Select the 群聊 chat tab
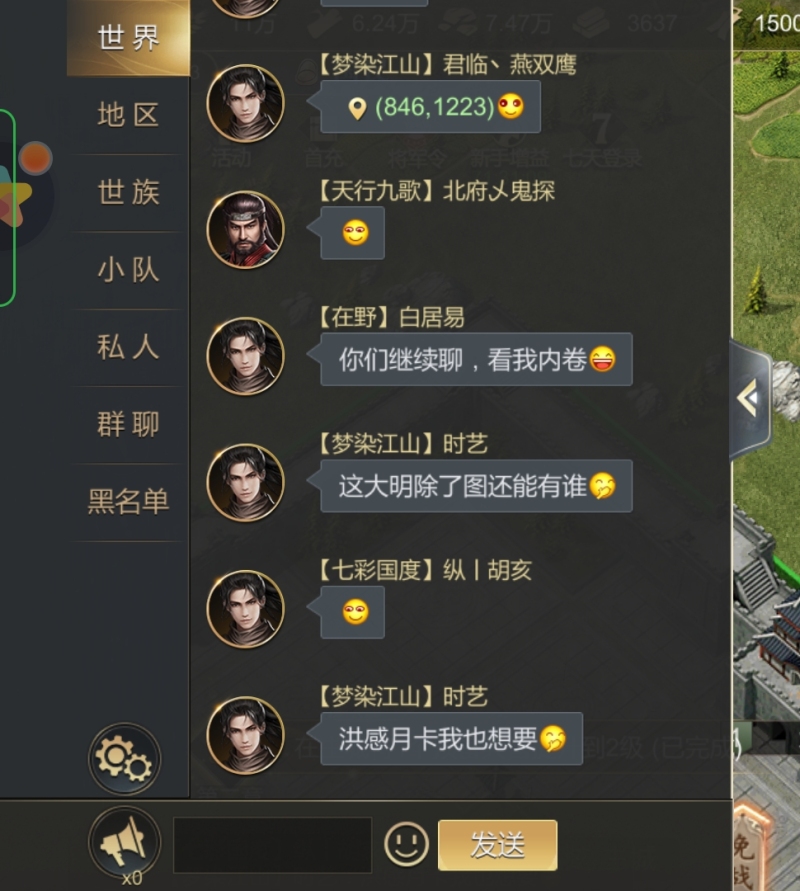 (128, 424)
